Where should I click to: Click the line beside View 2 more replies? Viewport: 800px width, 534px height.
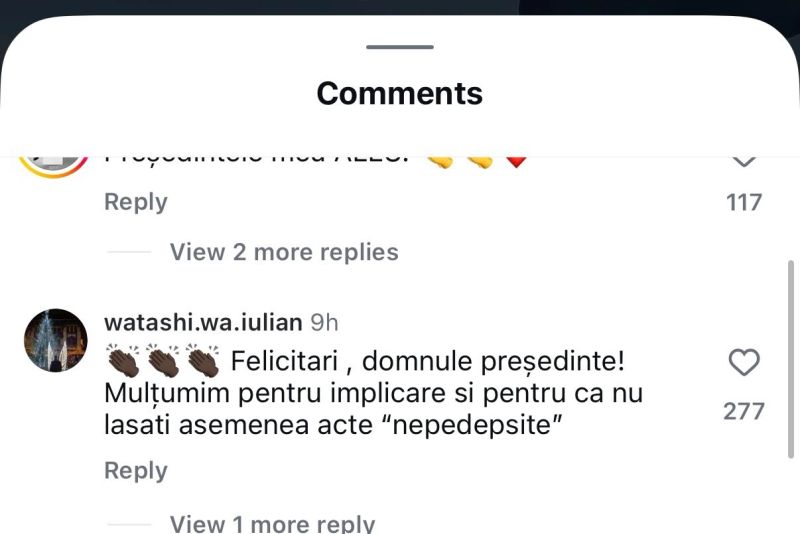coord(130,252)
